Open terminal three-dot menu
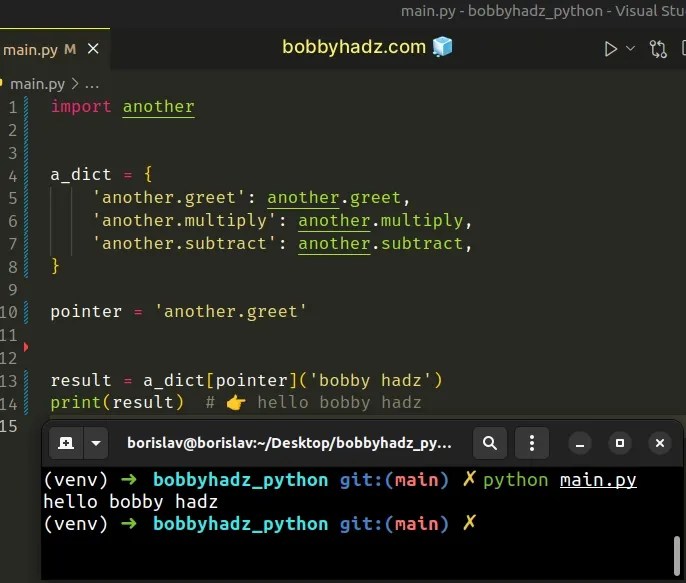The image size is (686, 583). (x=532, y=443)
